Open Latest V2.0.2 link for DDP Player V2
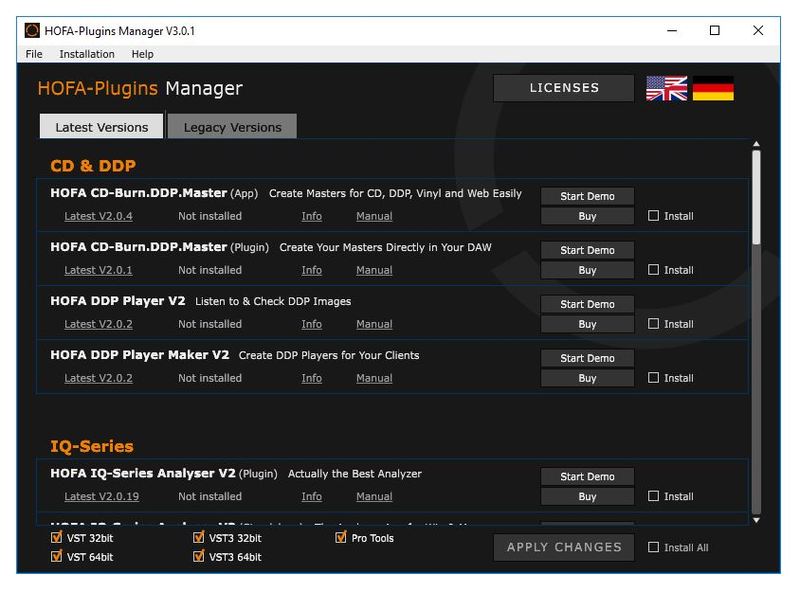 (x=98, y=325)
